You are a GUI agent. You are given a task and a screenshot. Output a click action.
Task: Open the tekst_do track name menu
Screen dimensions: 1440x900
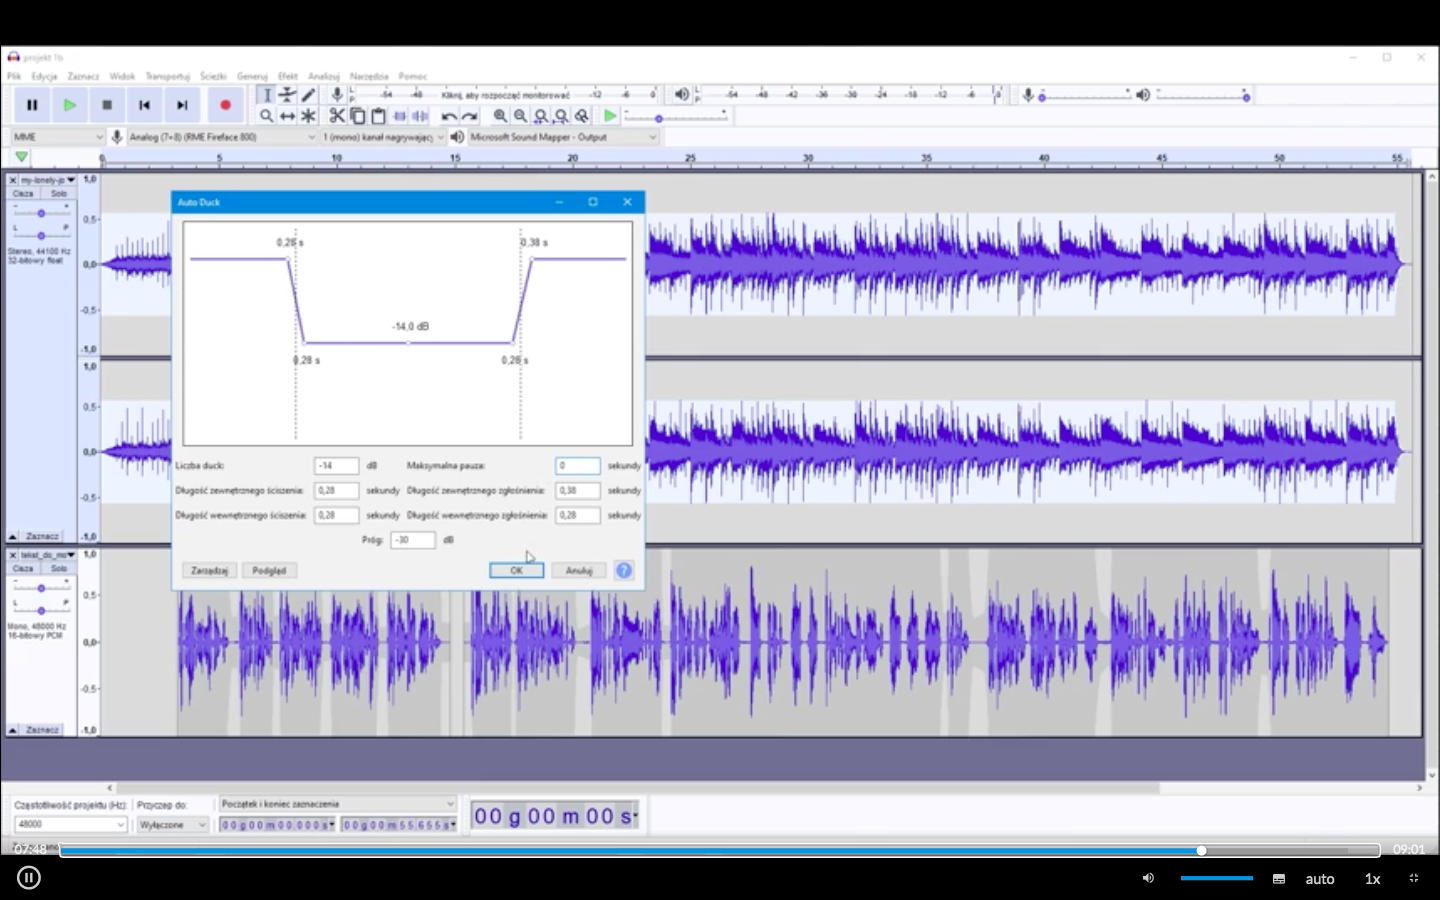point(47,554)
